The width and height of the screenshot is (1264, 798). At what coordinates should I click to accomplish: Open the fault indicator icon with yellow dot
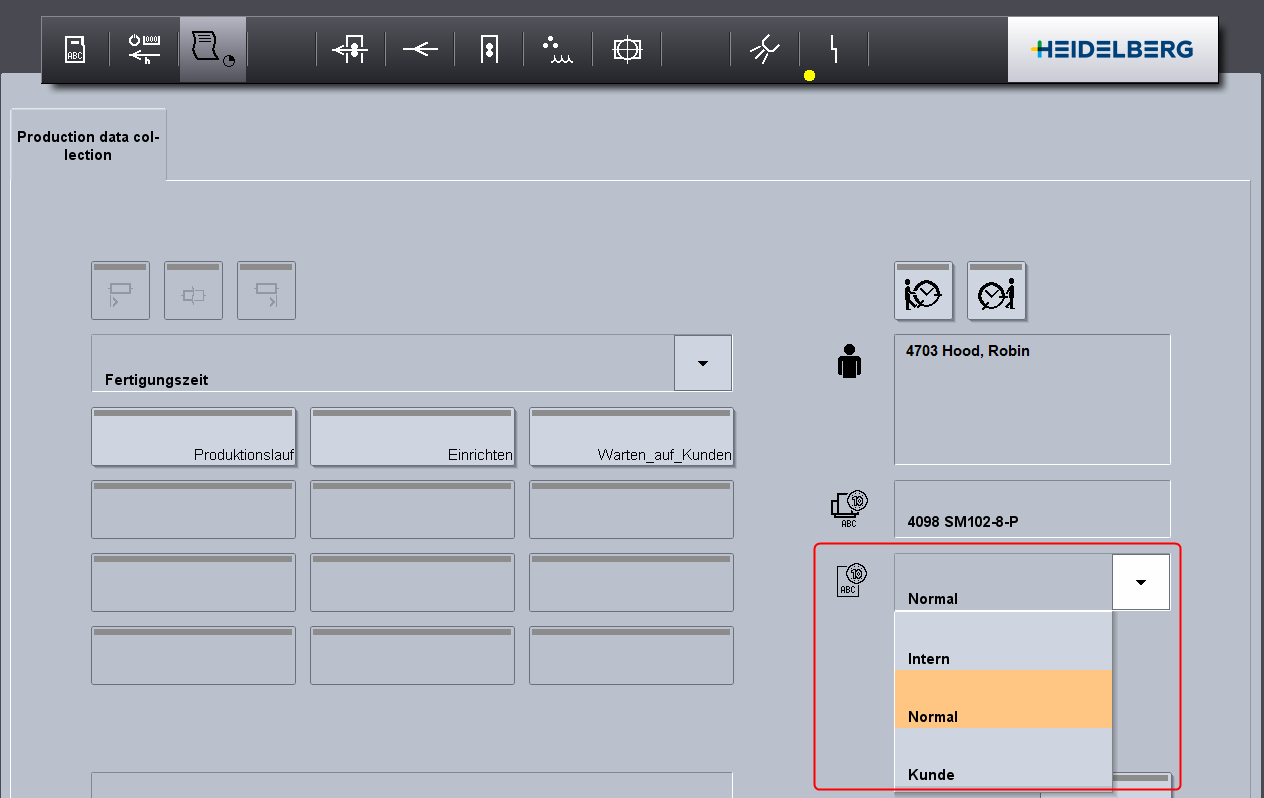(x=833, y=48)
